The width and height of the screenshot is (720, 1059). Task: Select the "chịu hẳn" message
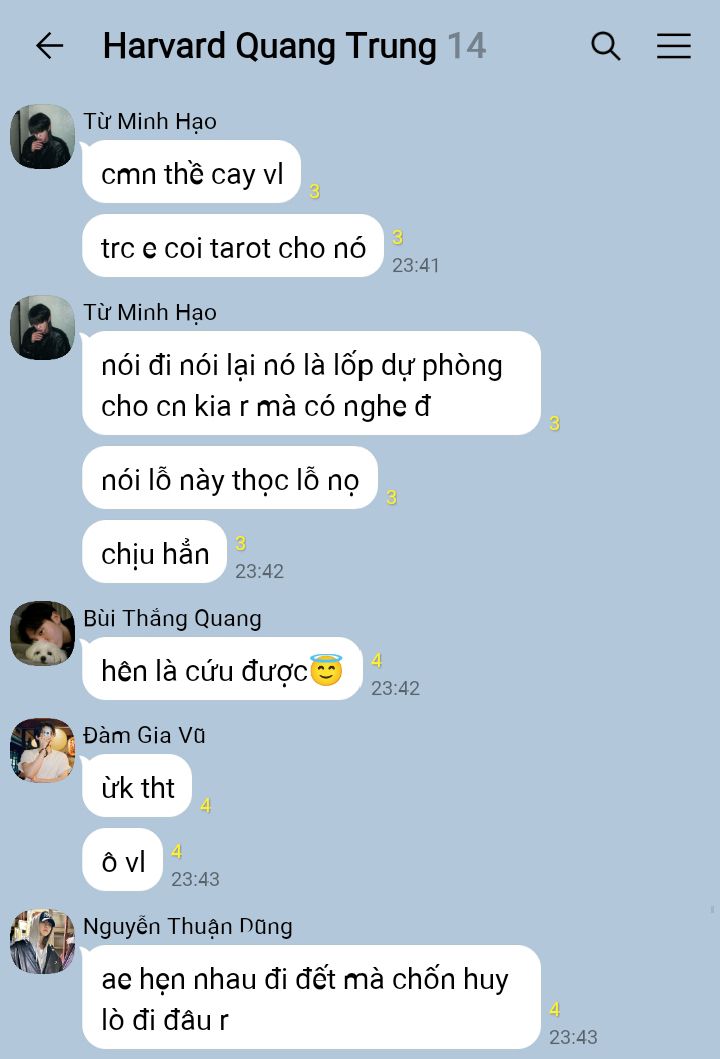155,551
